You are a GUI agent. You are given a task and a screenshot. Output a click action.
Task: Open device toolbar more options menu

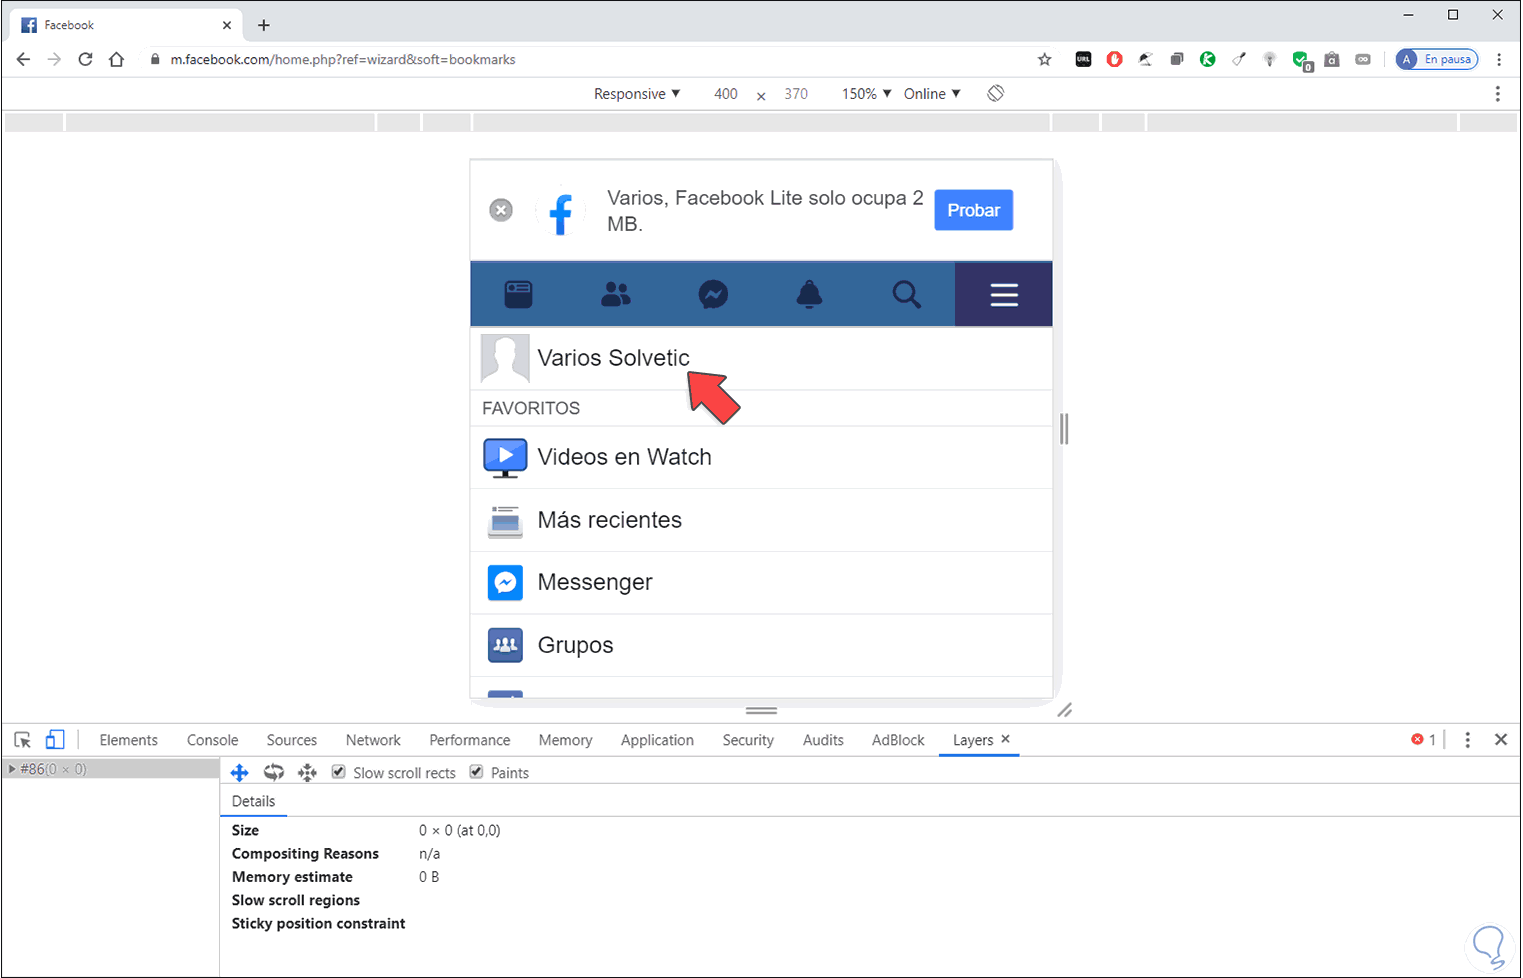[1497, 94]
